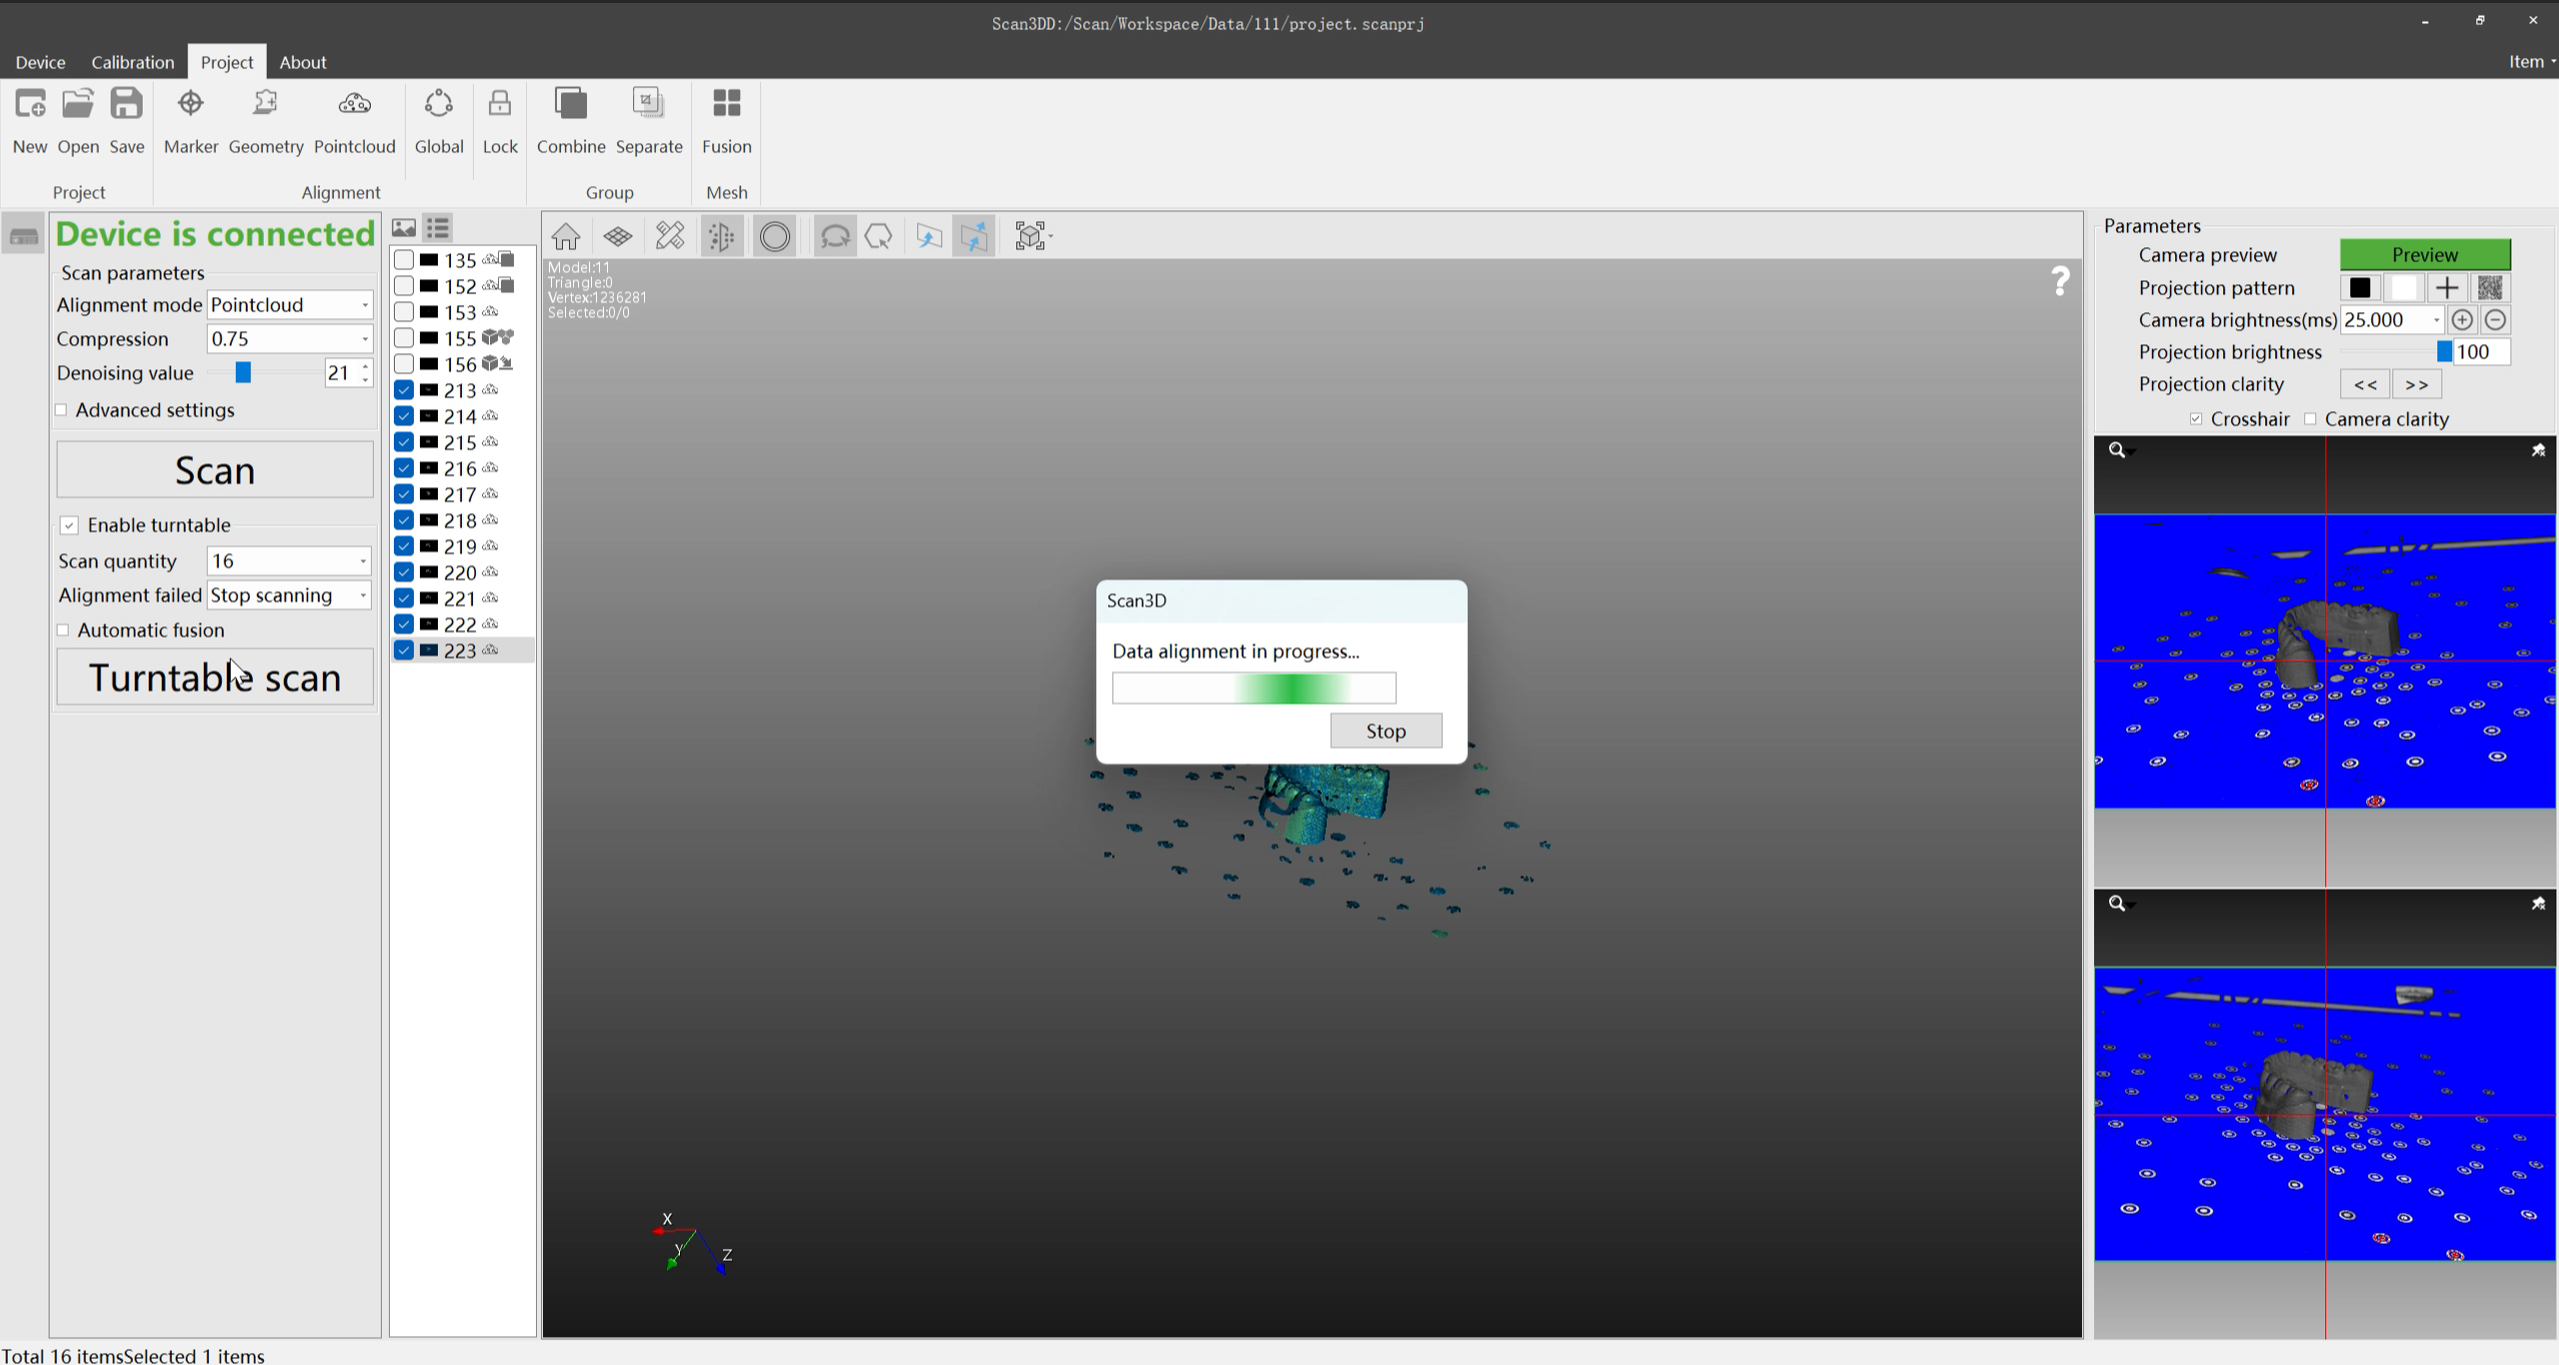2559x1365 pixels.
Task: Click the Open project folder icon
Action: (78, 104)
